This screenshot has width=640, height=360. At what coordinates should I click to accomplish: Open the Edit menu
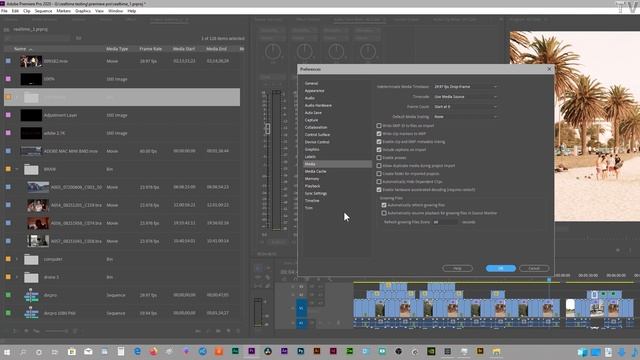15,11
